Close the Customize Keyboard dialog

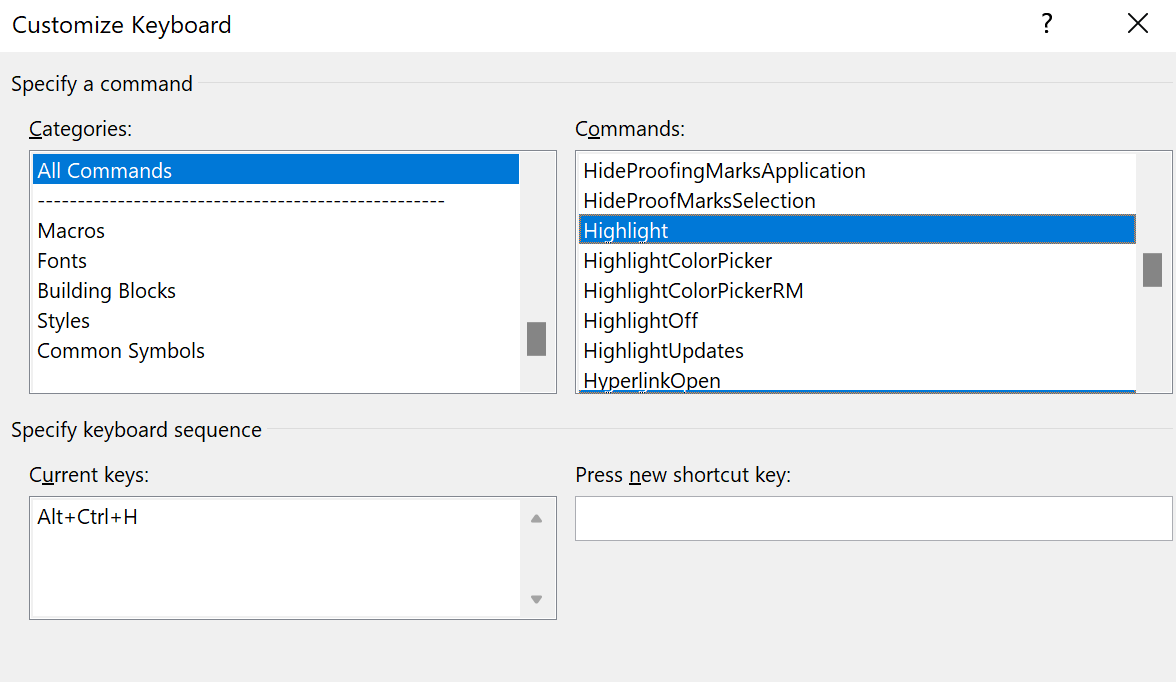click(1137, 24)
